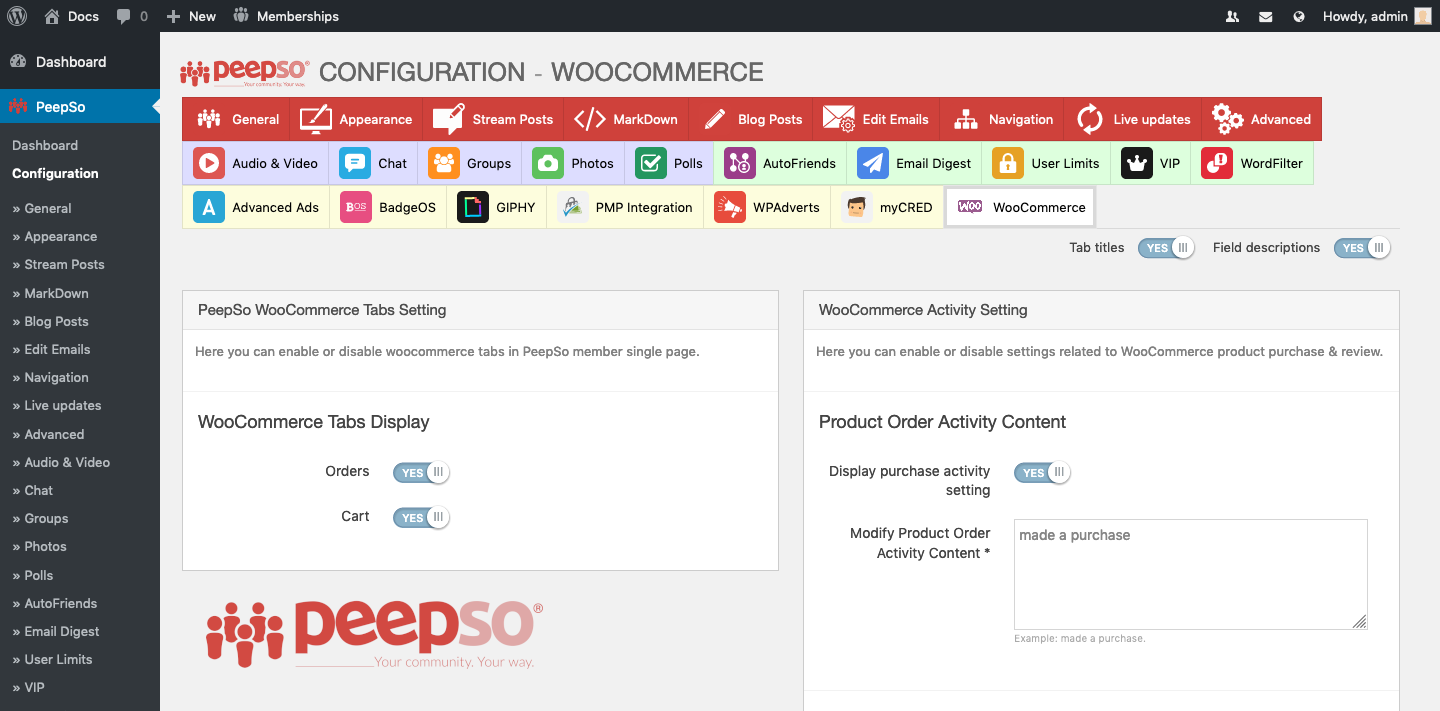Select the MarkDown tab

[626, 119]
